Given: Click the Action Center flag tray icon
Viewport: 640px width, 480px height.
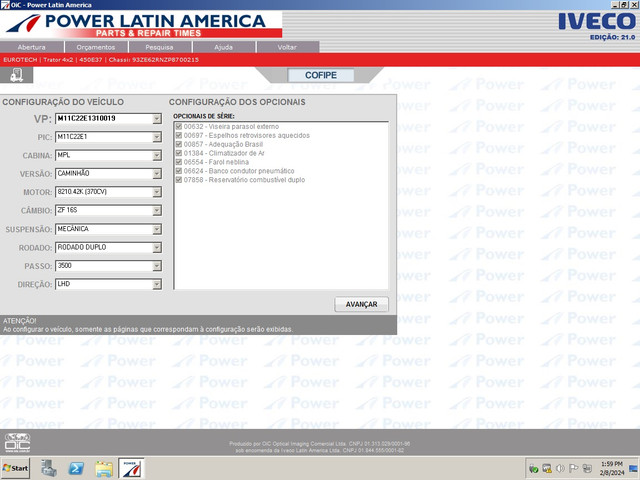Looking at the screenshot, I should point(573,468).
